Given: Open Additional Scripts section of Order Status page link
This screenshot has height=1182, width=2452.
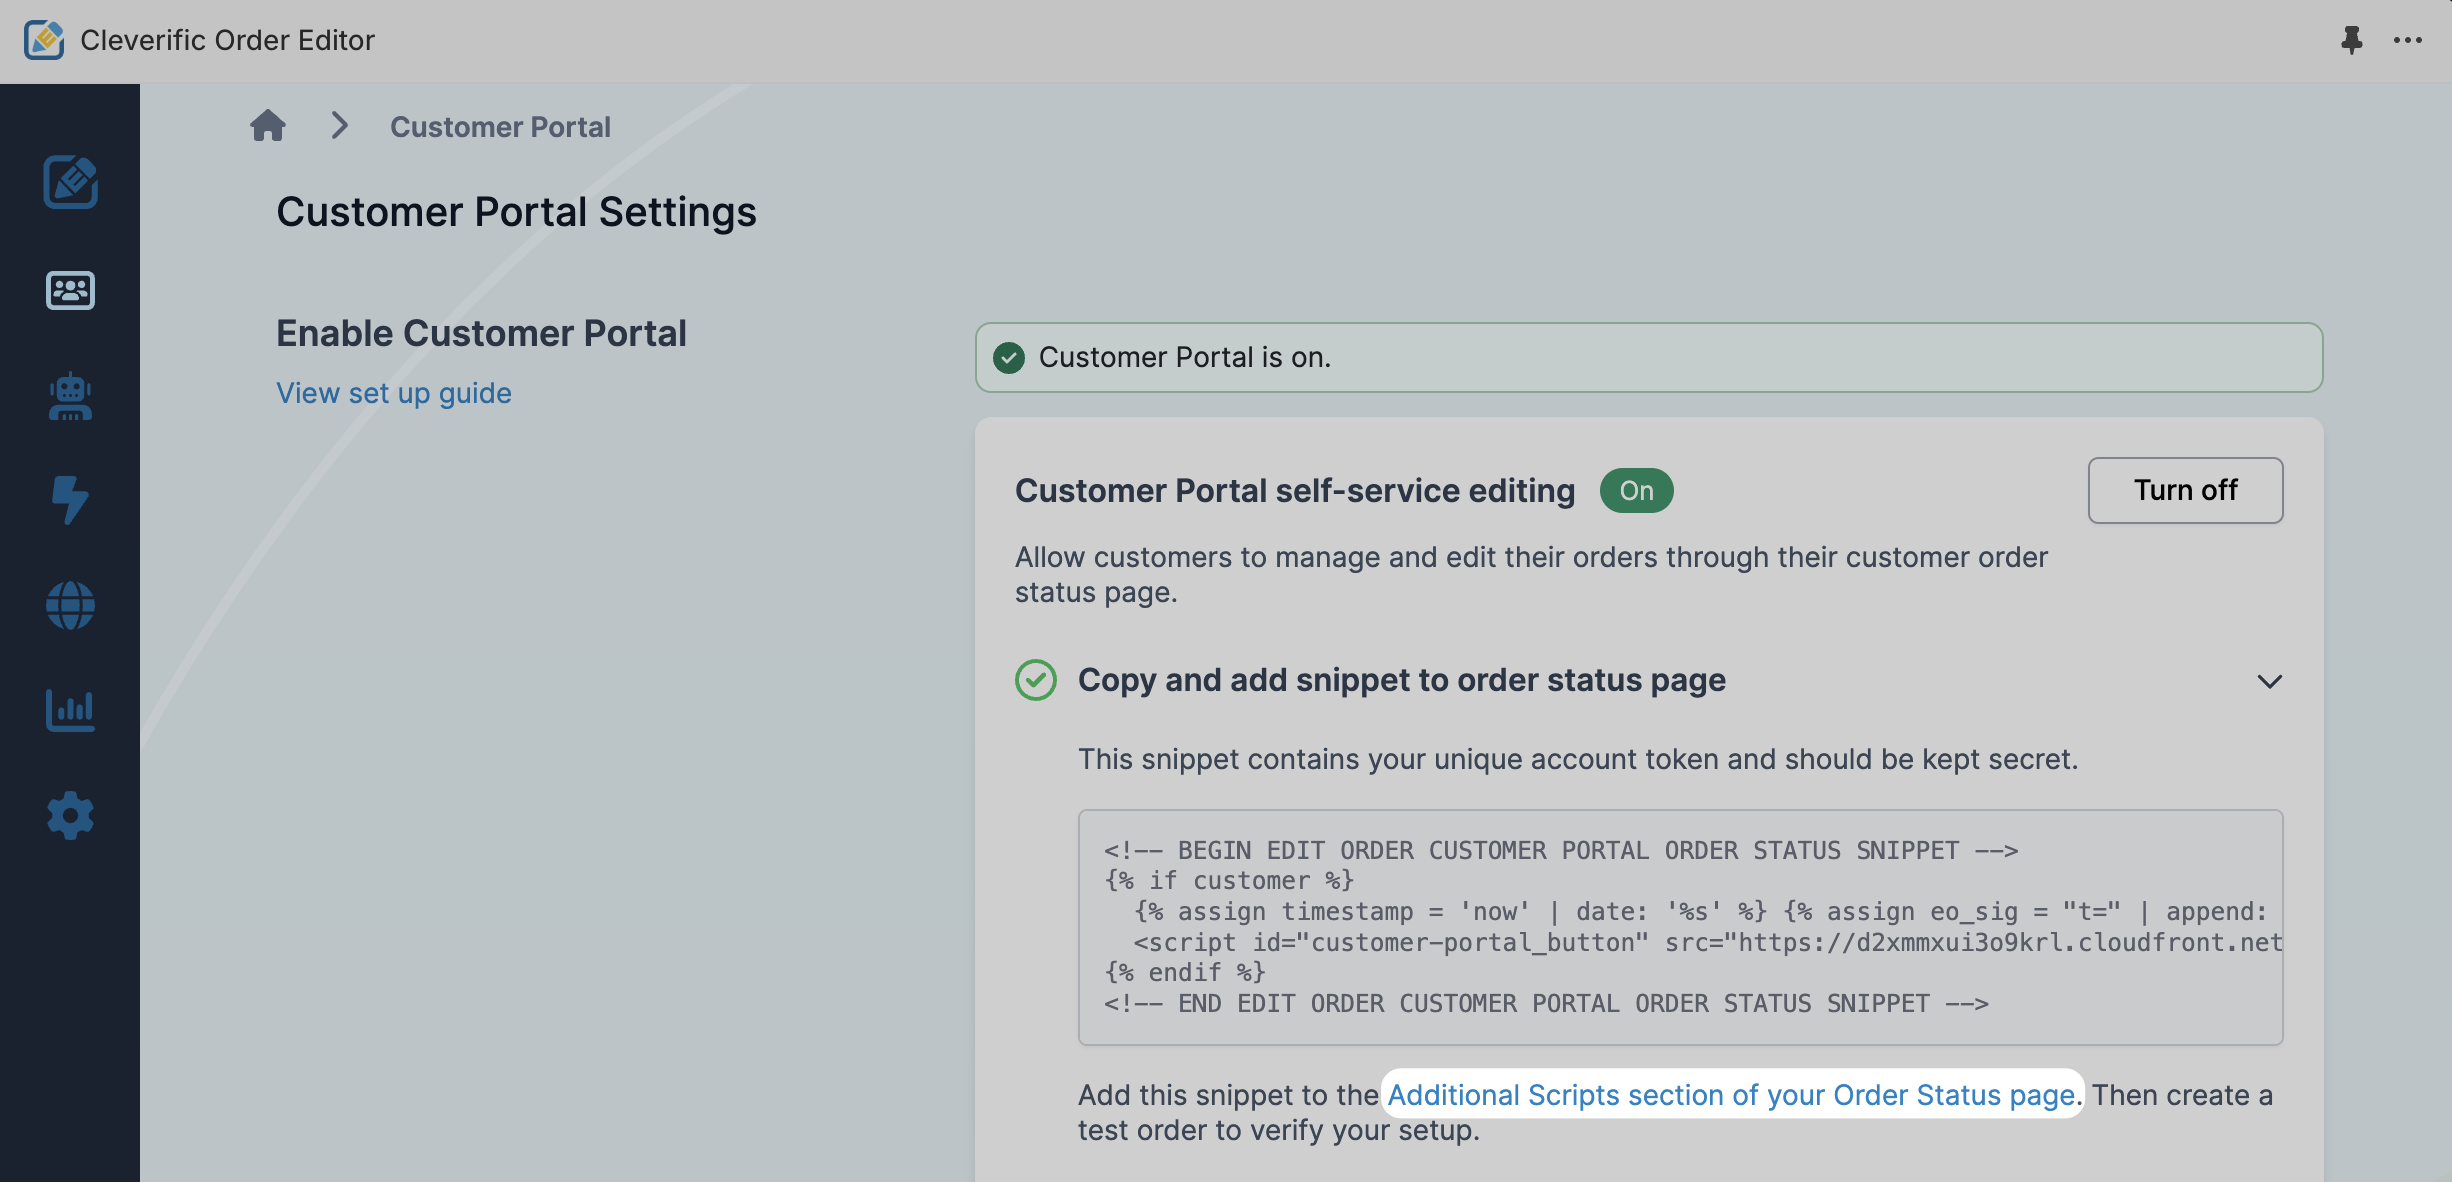Looking at the screenshot, I should (x=1731, y=1095).
